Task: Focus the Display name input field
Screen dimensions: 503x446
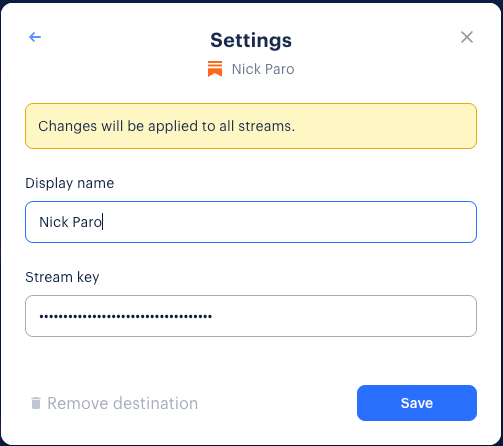Action: tap(251, 222)
